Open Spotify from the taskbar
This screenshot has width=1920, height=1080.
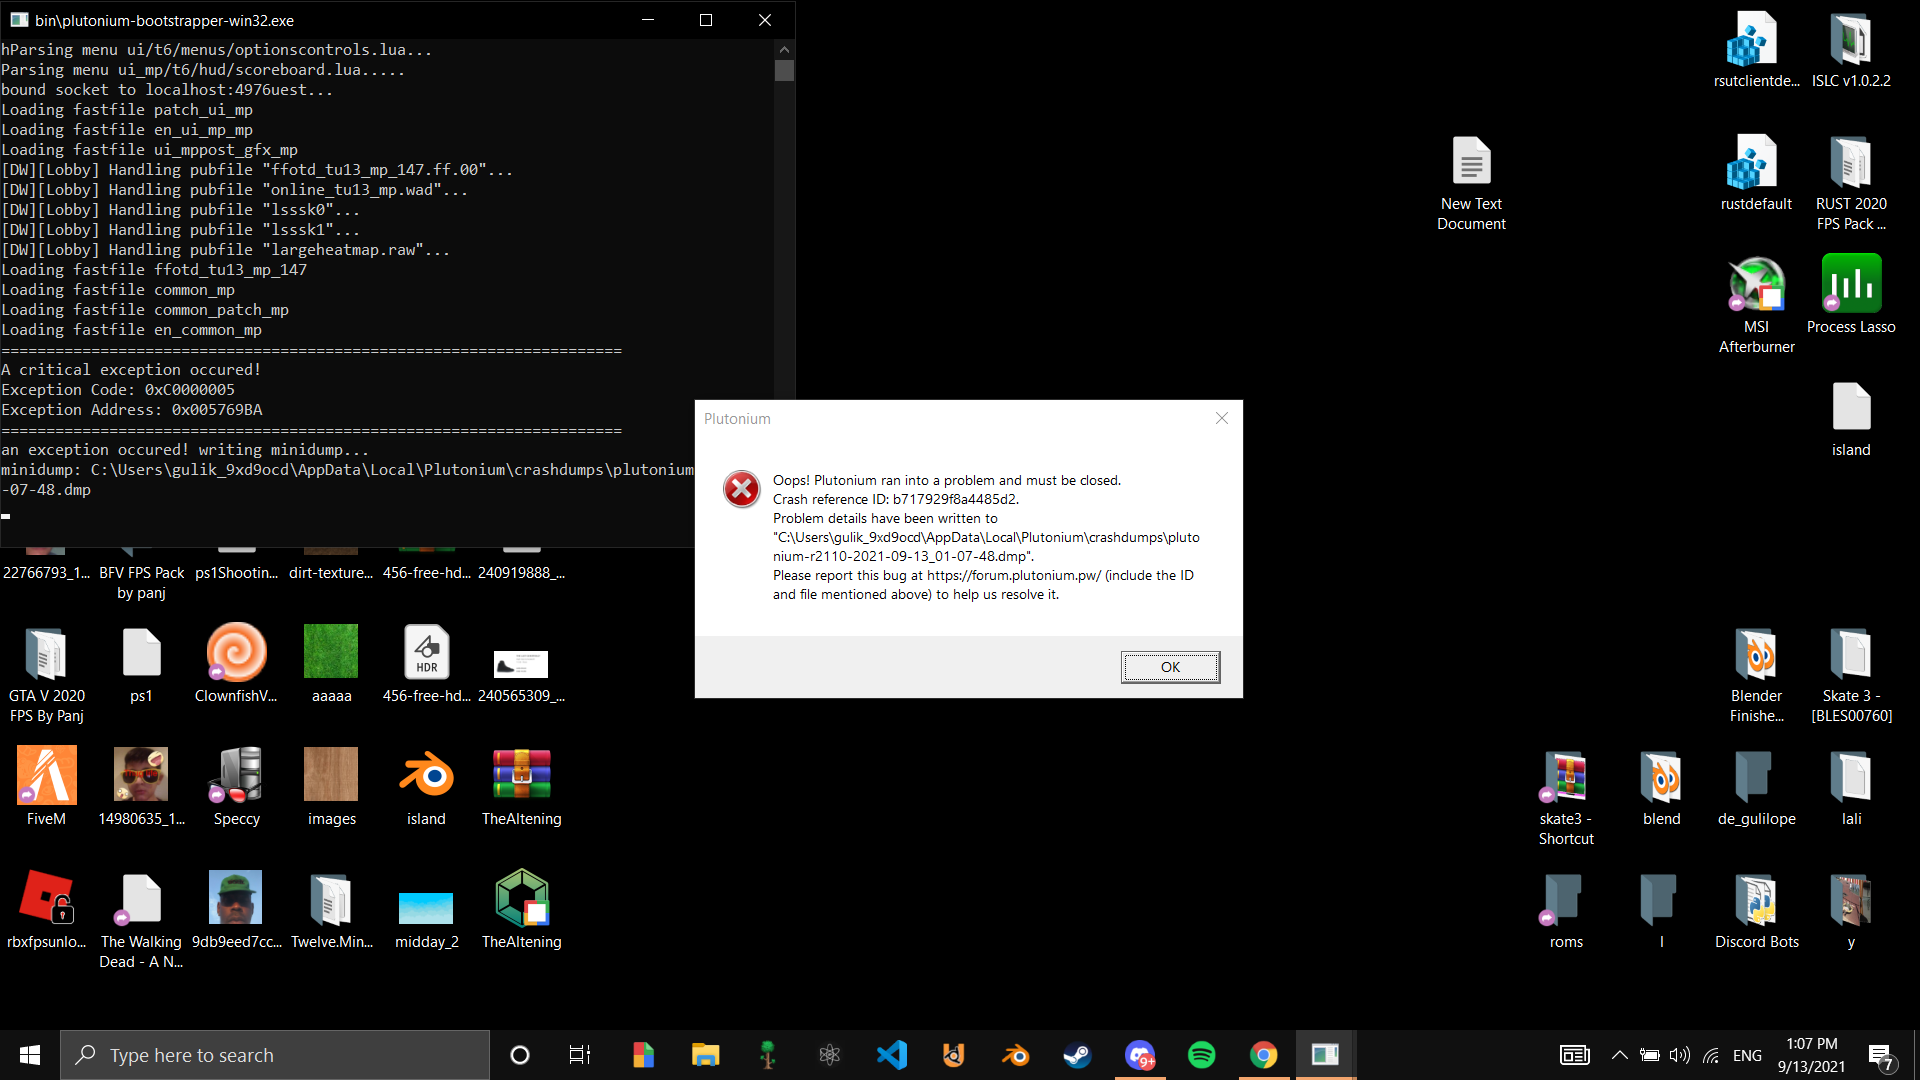pyautogui.click(x=1201, y=1055)
